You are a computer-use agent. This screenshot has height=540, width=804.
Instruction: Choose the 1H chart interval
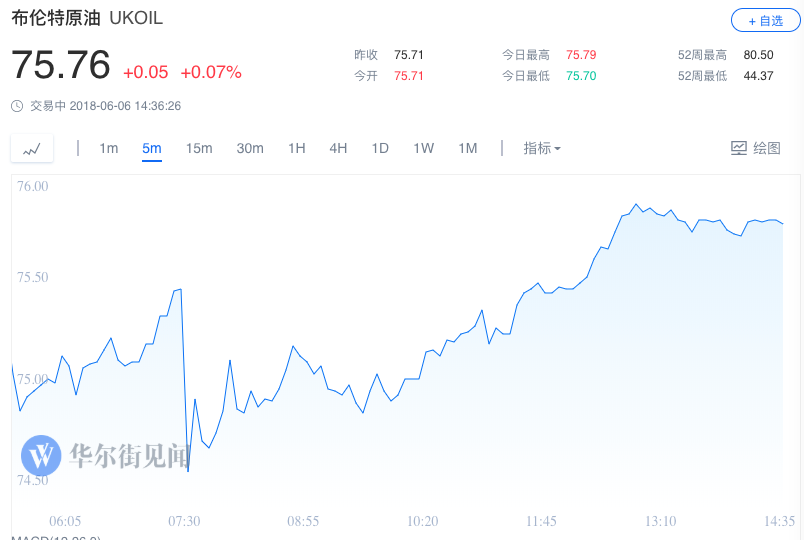pyautogui.click(x=297, y=148)
